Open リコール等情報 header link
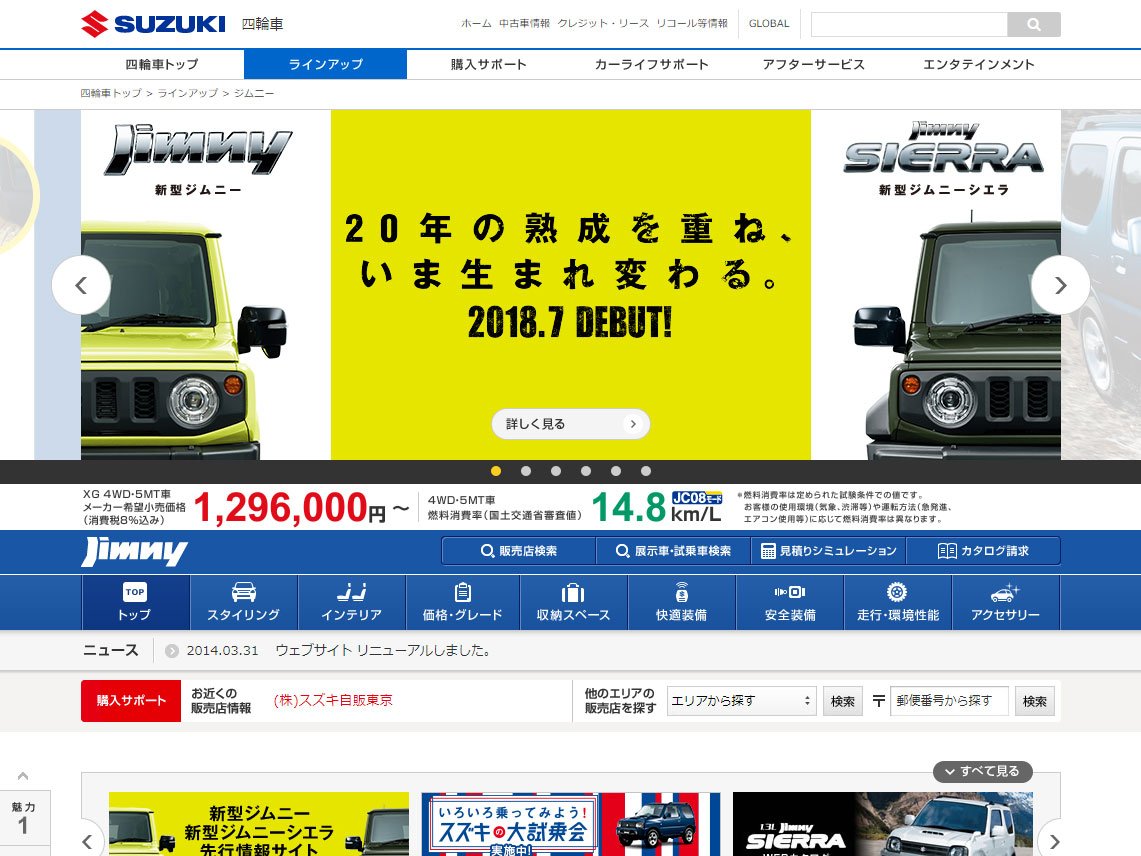Viewport: 1141px width, 856px height. 692,23
